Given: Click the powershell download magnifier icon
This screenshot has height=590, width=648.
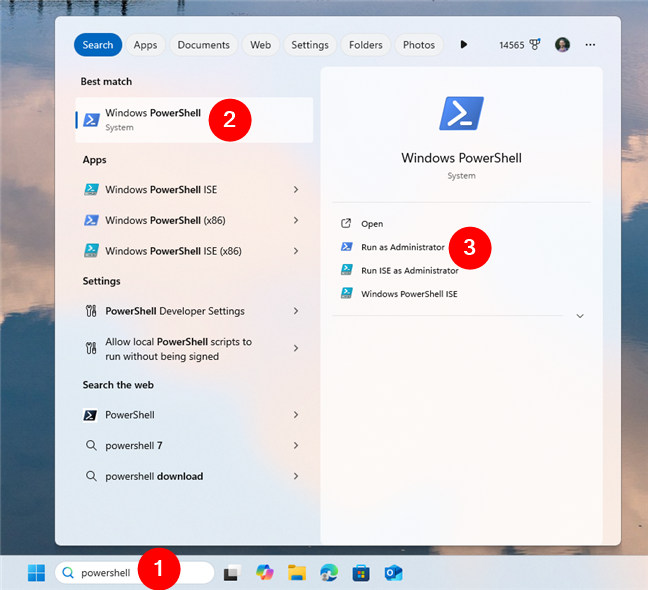Looking at the screenshot, I should (x=91, y=476).
